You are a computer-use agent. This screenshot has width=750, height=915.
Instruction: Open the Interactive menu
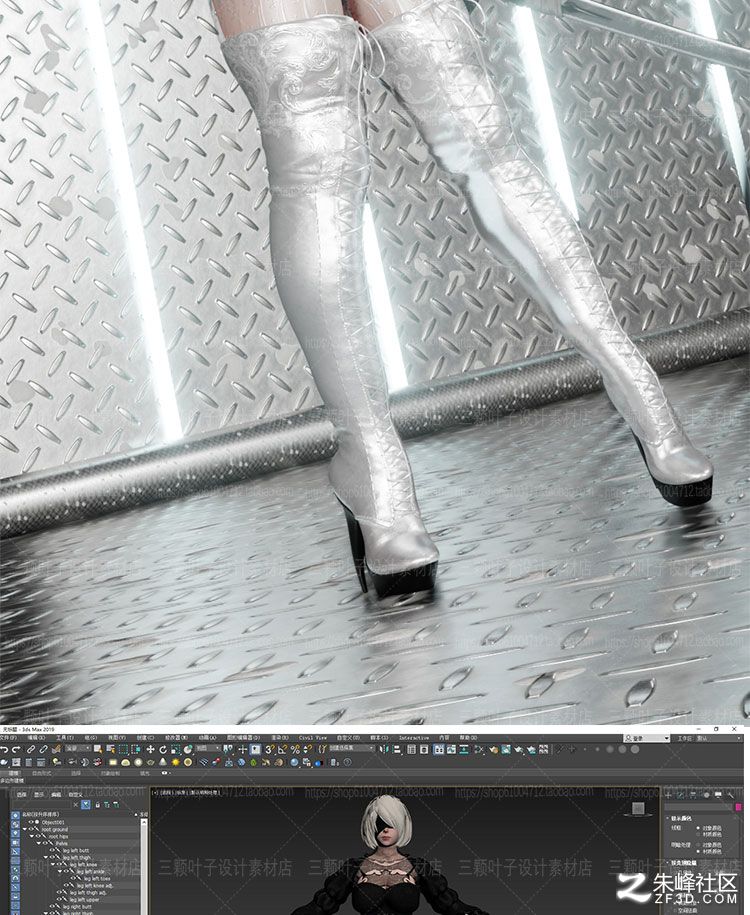tap(414, 738)
